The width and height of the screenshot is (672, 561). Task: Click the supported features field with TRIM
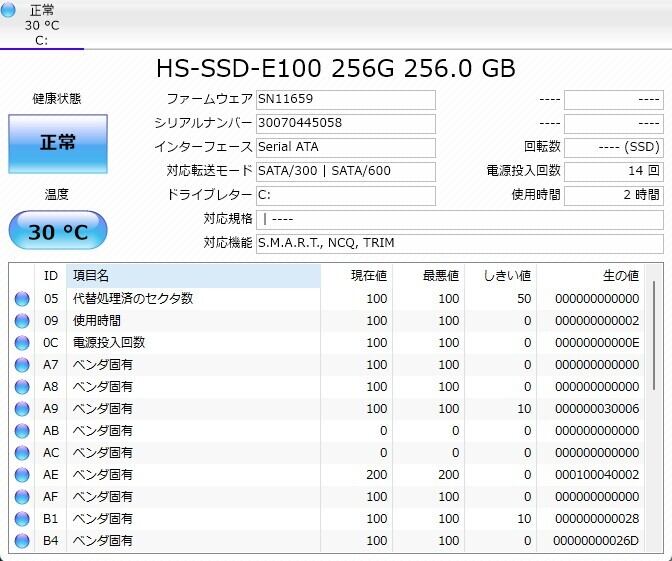coord(459,243)
